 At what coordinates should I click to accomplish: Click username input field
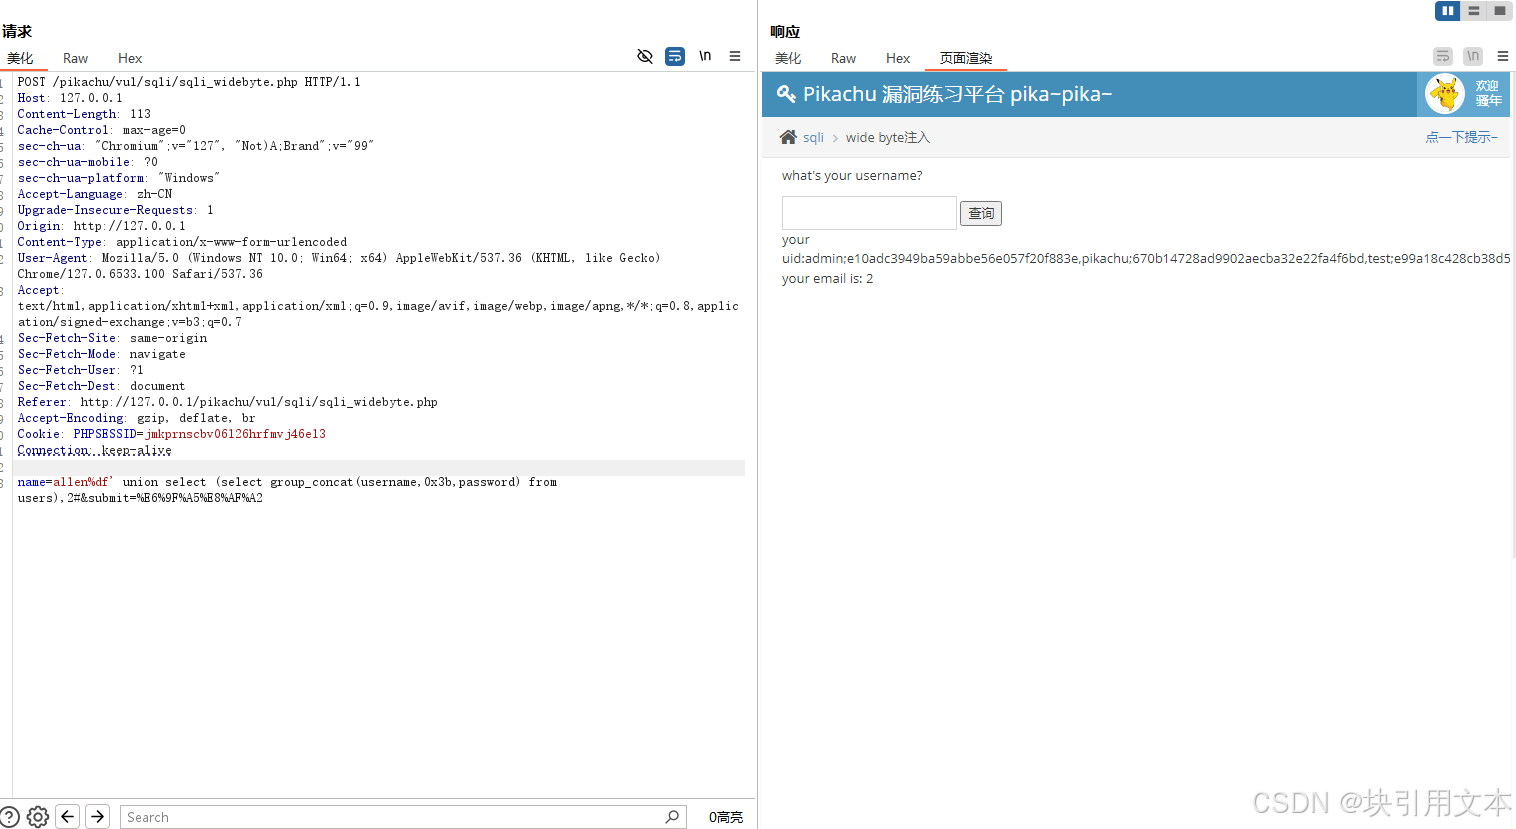tap(869, 213)
